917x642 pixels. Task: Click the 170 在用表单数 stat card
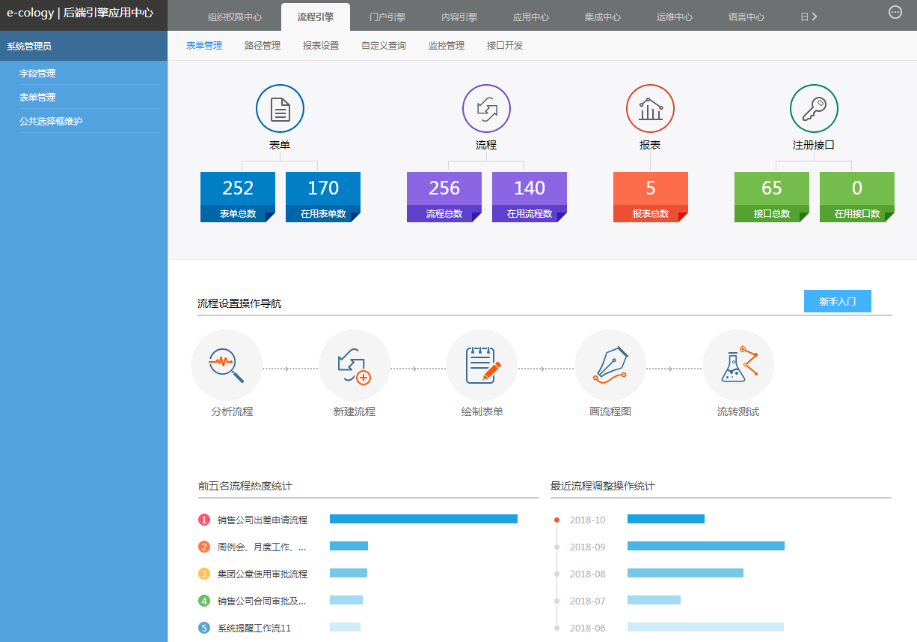coord(323,197)
